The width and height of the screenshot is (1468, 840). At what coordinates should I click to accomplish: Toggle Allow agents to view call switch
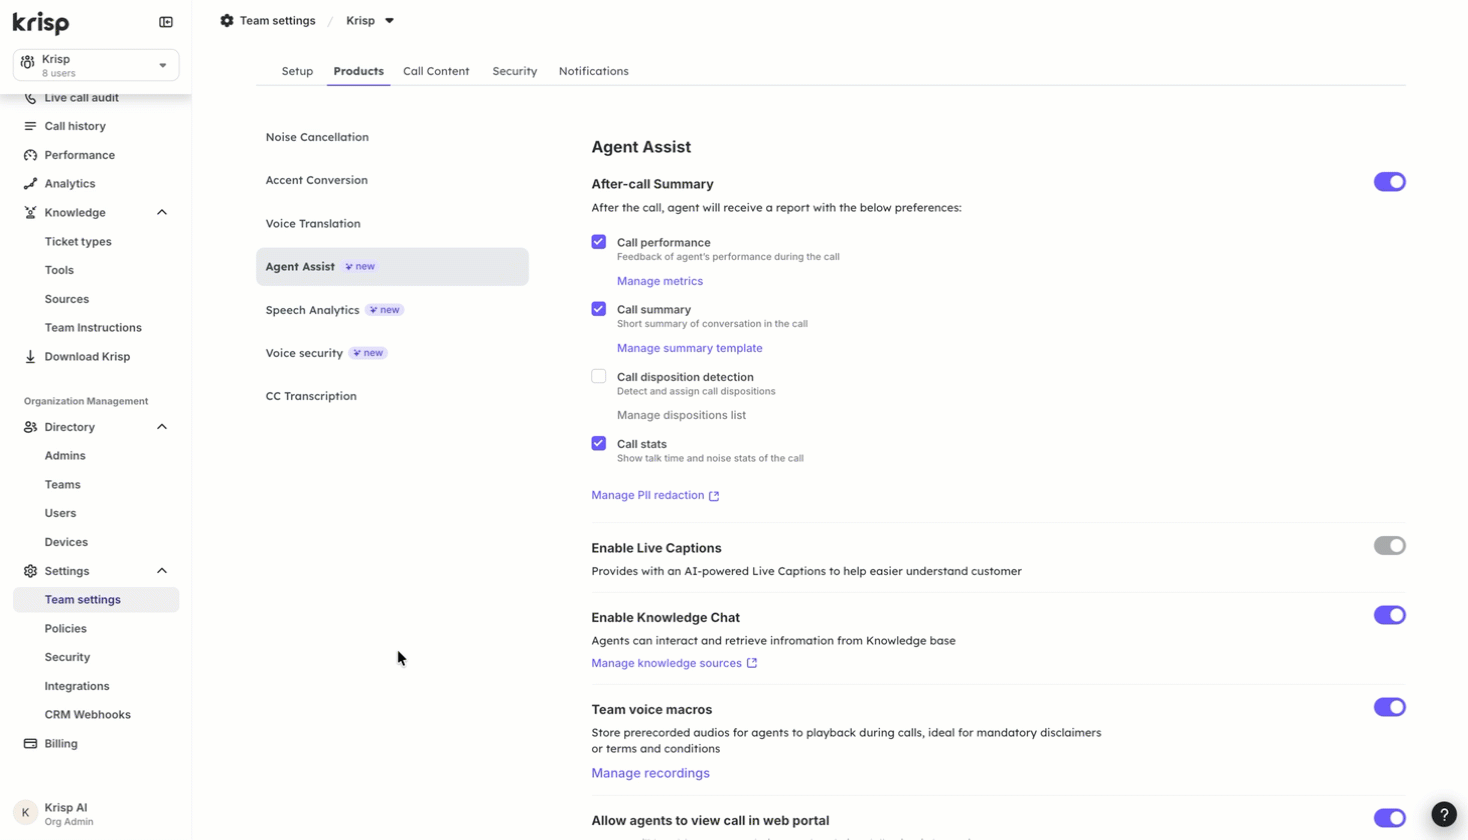click(1389, 818)
